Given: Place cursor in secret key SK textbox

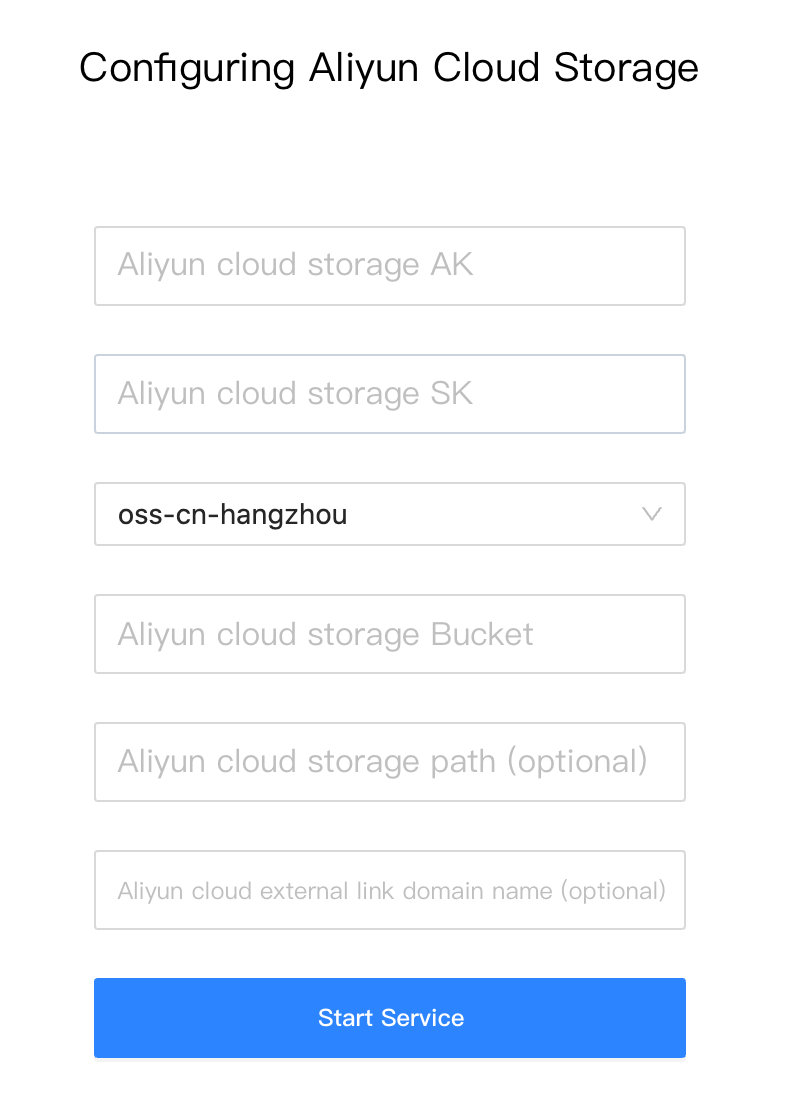Looking at the screenshot, I should 389,394.
